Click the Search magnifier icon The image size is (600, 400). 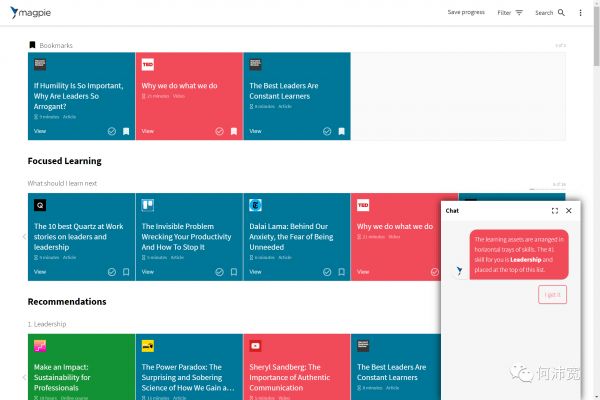pyautogui.click(x=561, y=13)
